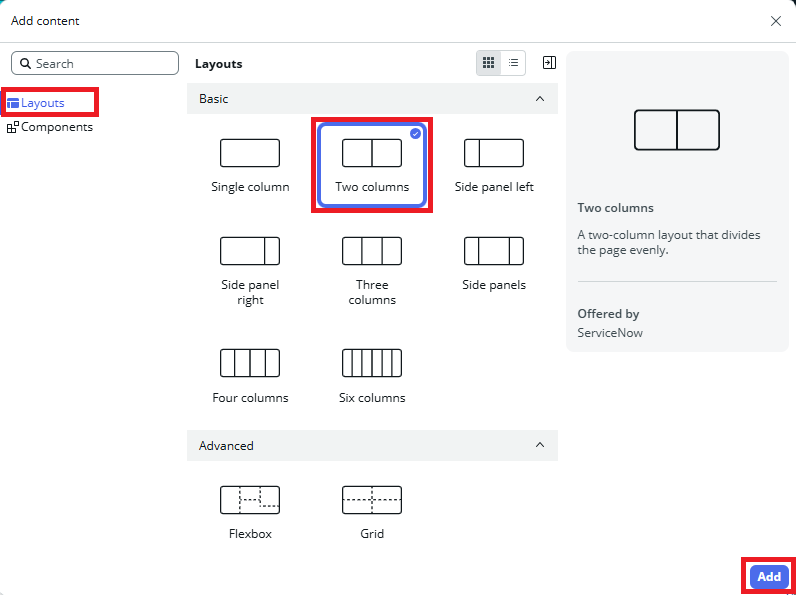Select the Side panel right layout
Screen dimensions: 796x595
pos(250,251)
